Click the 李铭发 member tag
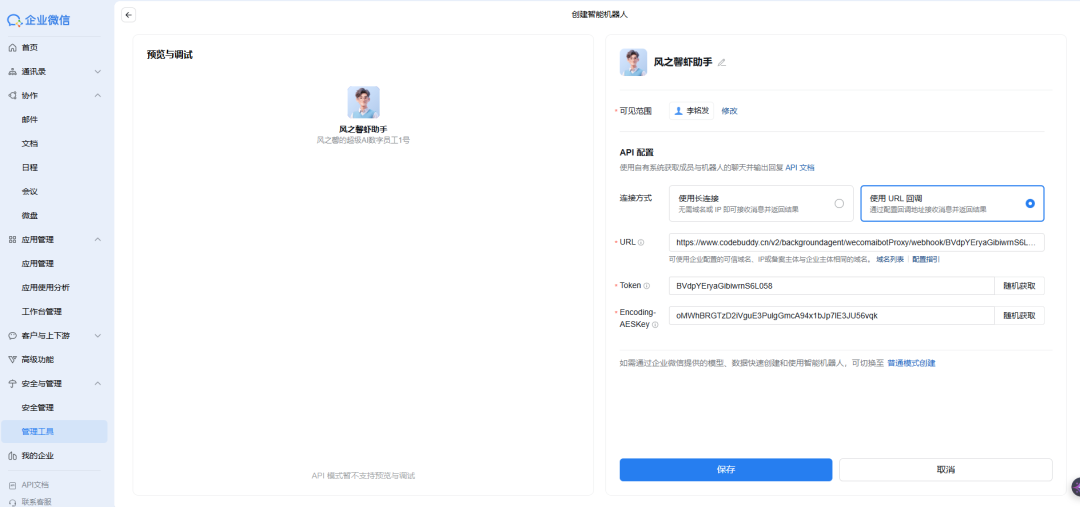The image size is (1080, 507). 692,111
